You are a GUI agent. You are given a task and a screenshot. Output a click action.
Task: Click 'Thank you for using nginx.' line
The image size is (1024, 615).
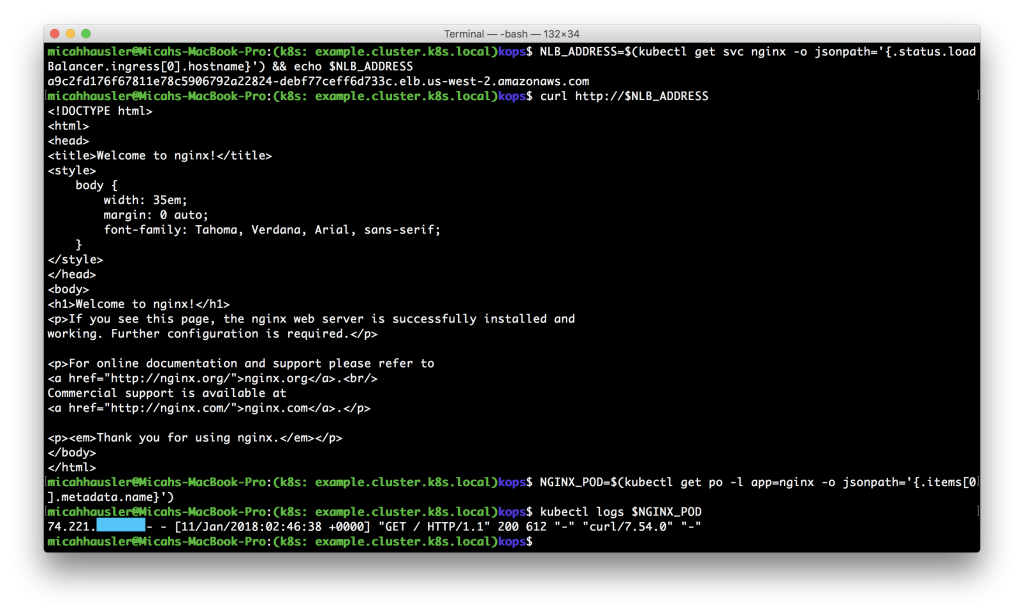pos(195,437)
